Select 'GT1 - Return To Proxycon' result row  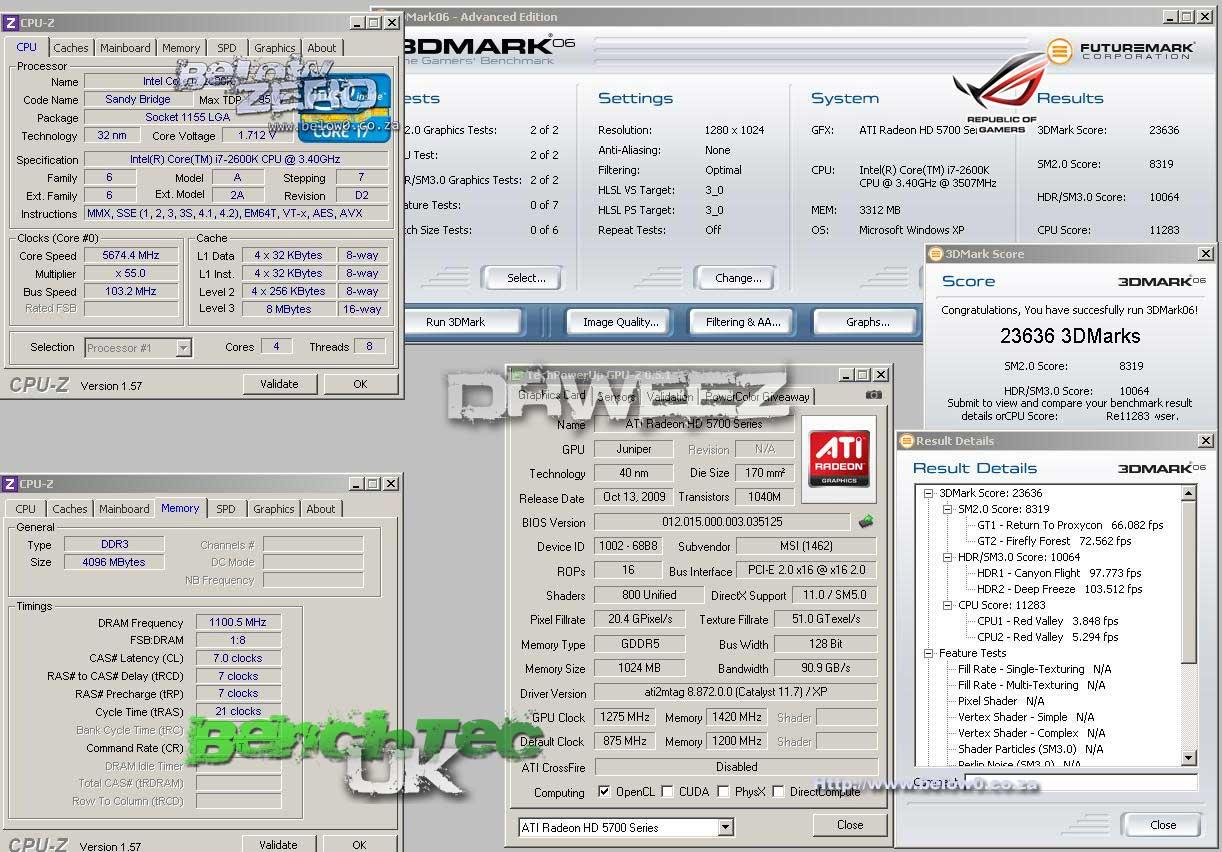click(1070, 525)
